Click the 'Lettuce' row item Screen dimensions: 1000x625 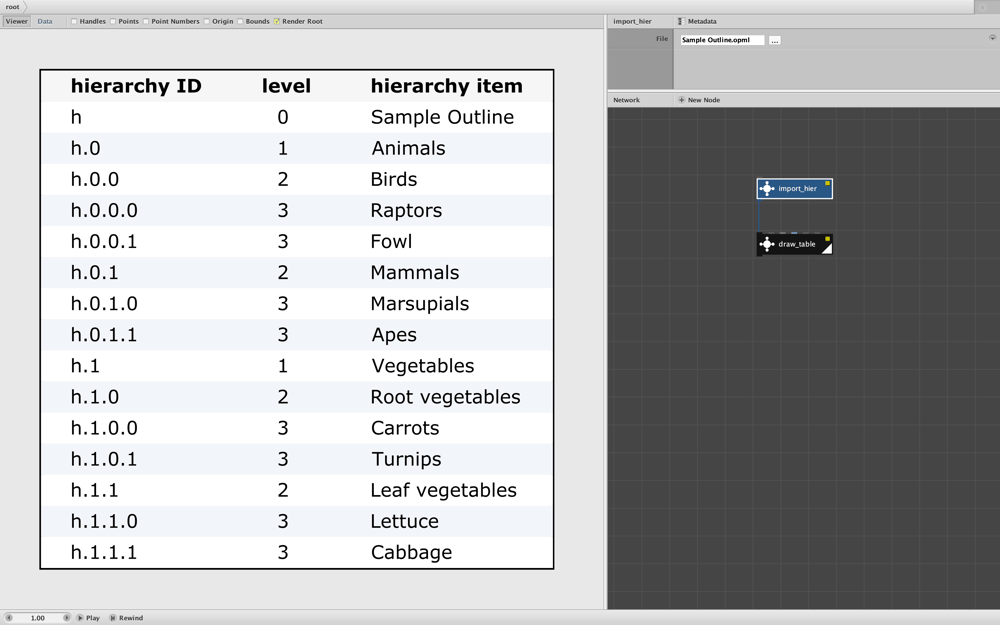coord(404,522)
